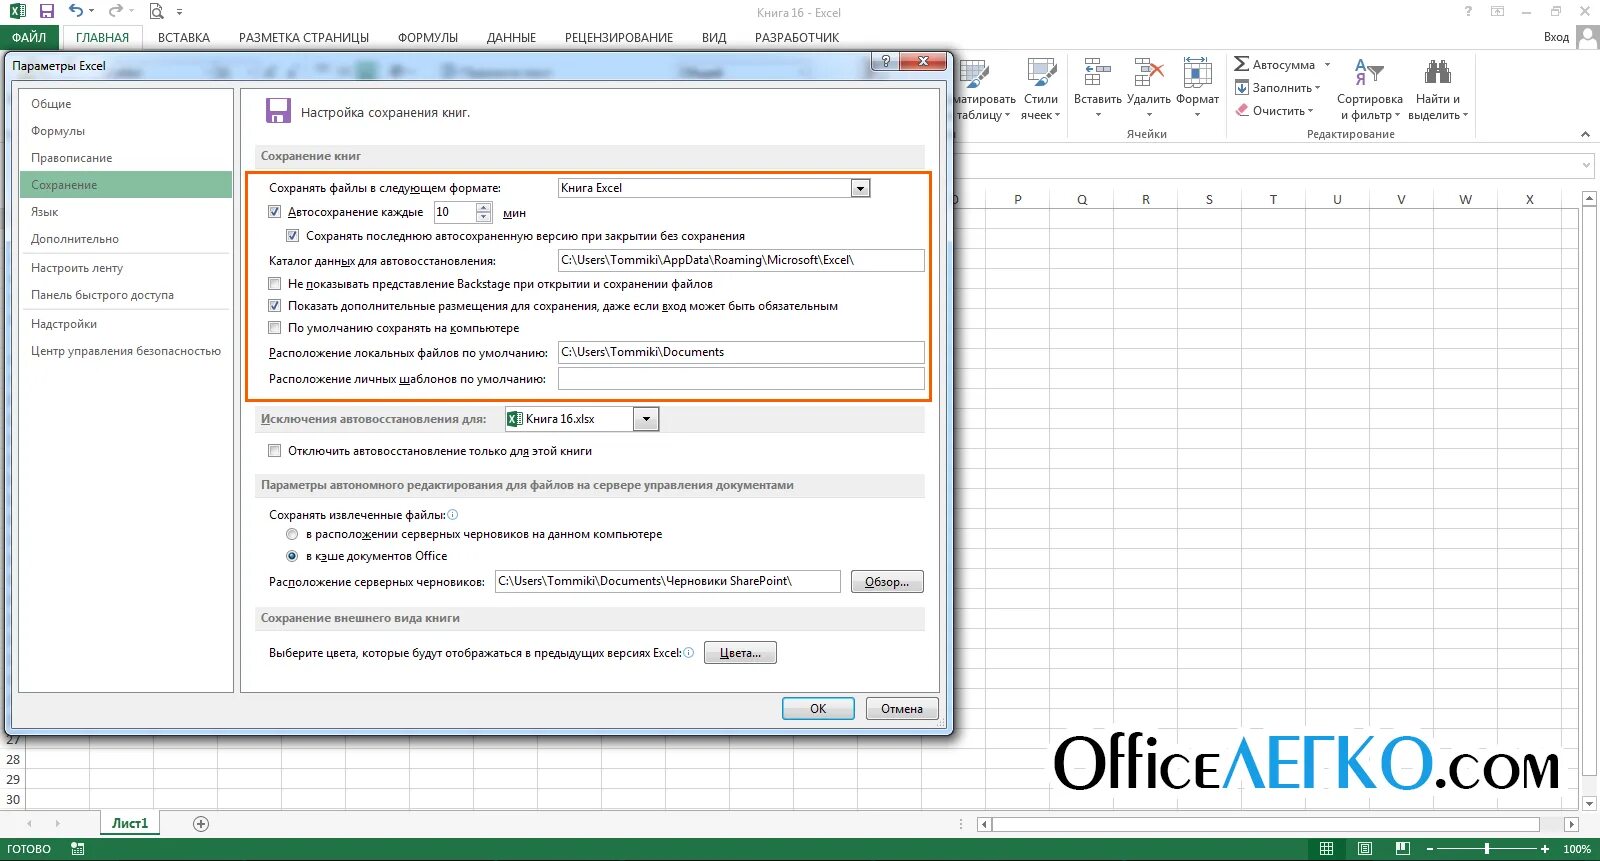Viewport: 1600px width, 861px height.
Task: Expand the Заполнить dropdown arrow
Action: [1317, 88]
